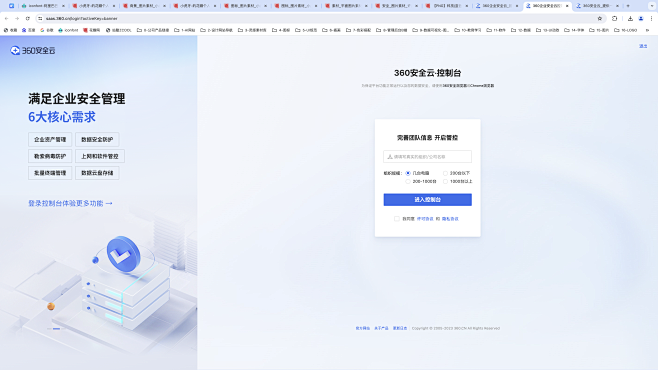Click the 退出 link at top right
658x370 pixels.
click(643, 46)
